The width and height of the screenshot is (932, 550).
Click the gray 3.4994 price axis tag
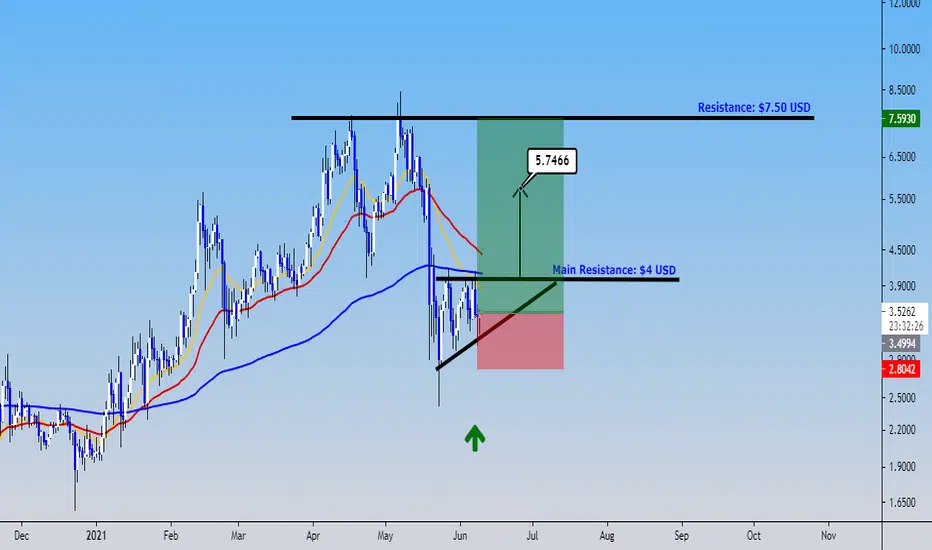point(901,343)
